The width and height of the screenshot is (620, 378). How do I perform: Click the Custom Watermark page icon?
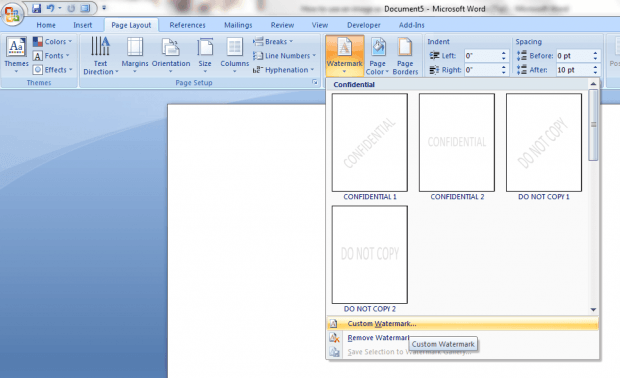(334, 323)
